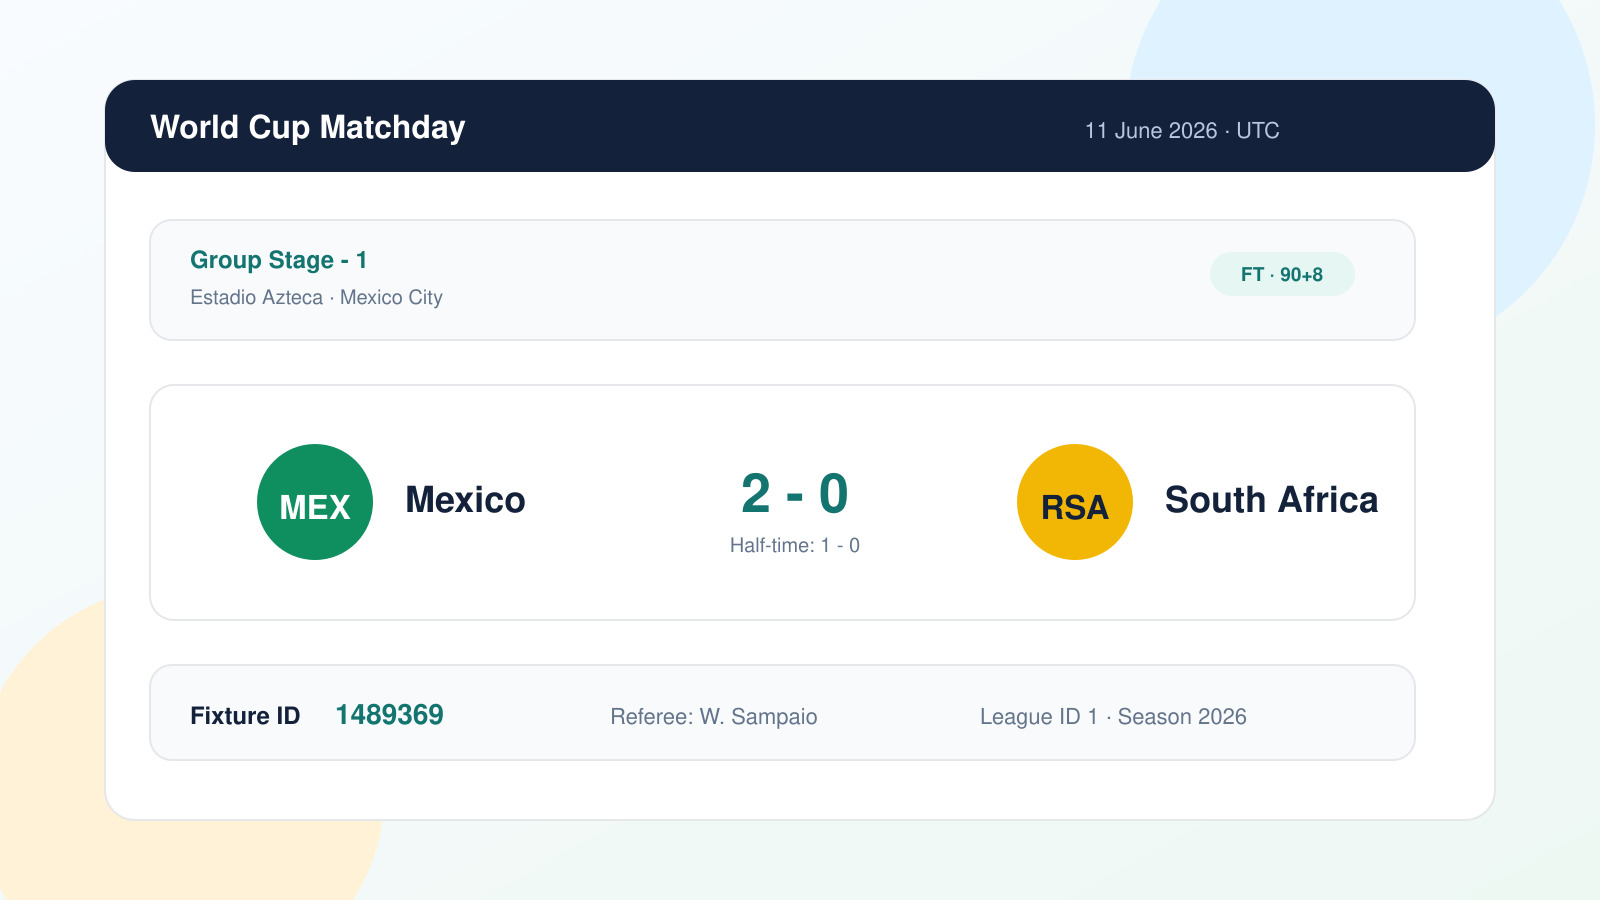Image resolution: width=1600 pixels, height=900 pixels.
Task: Click the fixture details footer panel
Action: (x=782, y=712)
